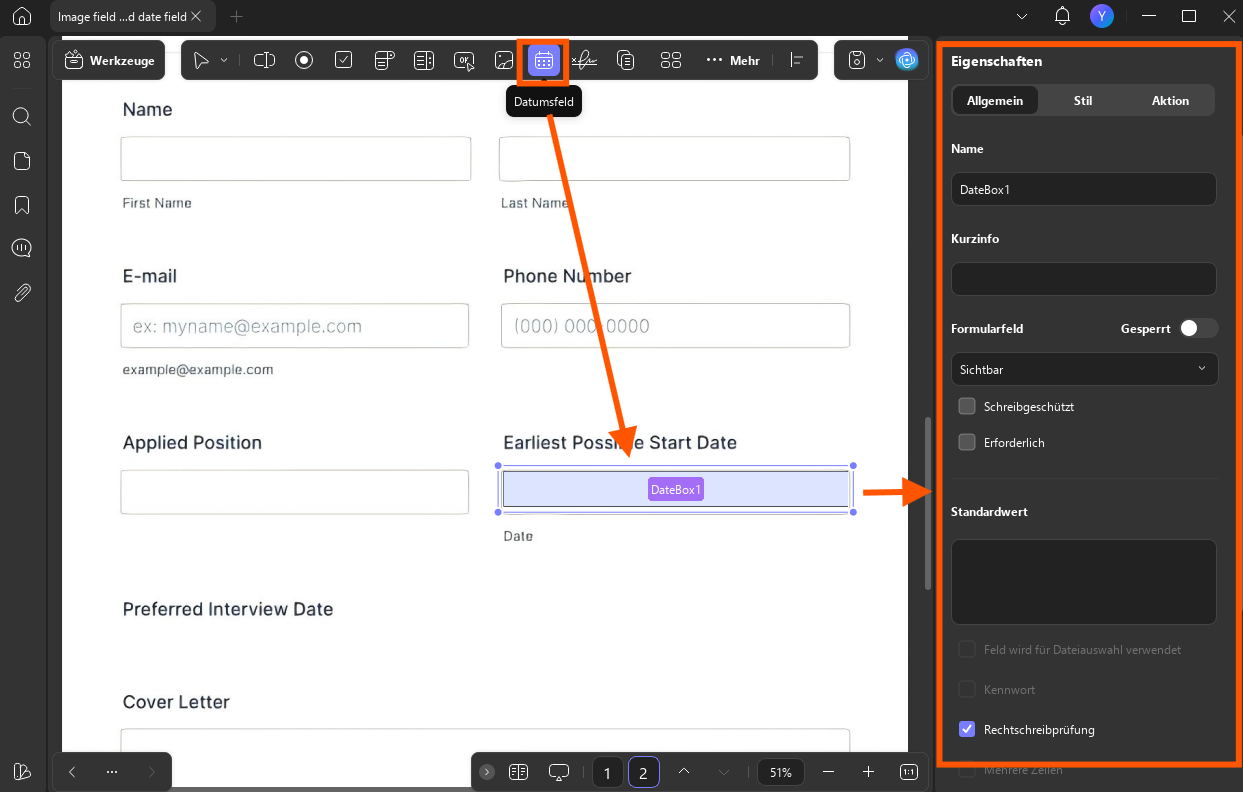Viewport: 1243px width, 792px height.
Task: Select the radio button form tool
Action: 304,60
